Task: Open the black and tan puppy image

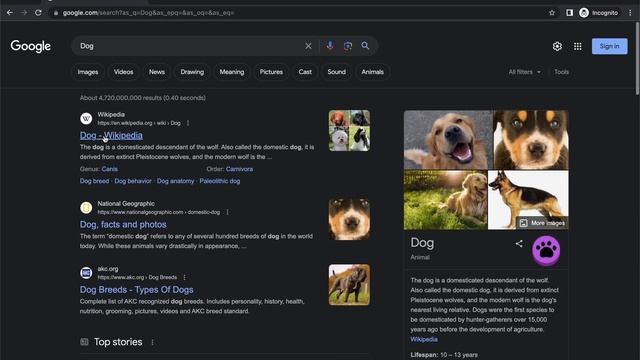Action: 531,140
